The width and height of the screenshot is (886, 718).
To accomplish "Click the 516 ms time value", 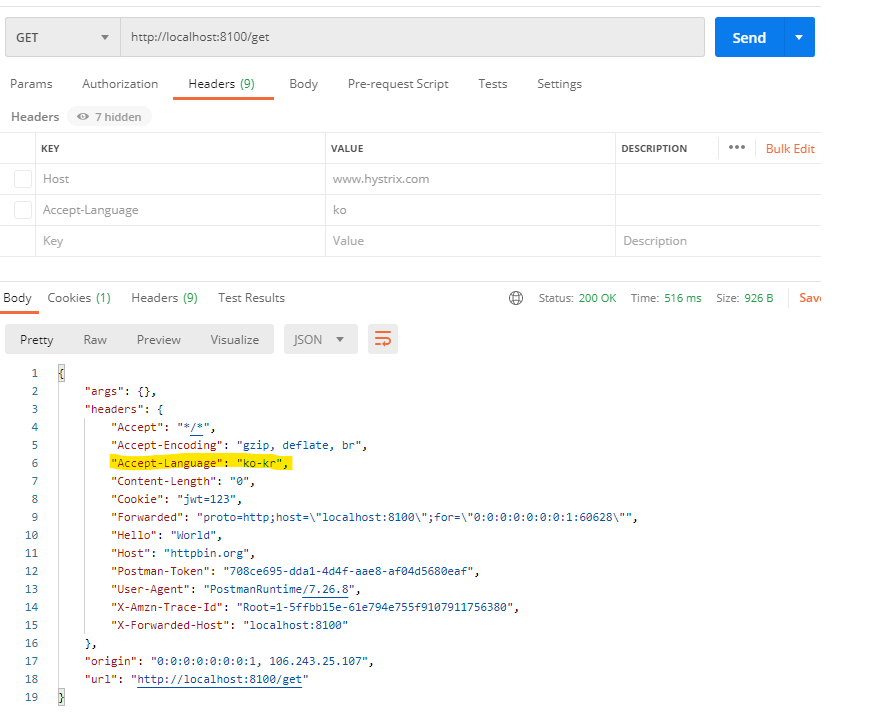I will [683, 298].
